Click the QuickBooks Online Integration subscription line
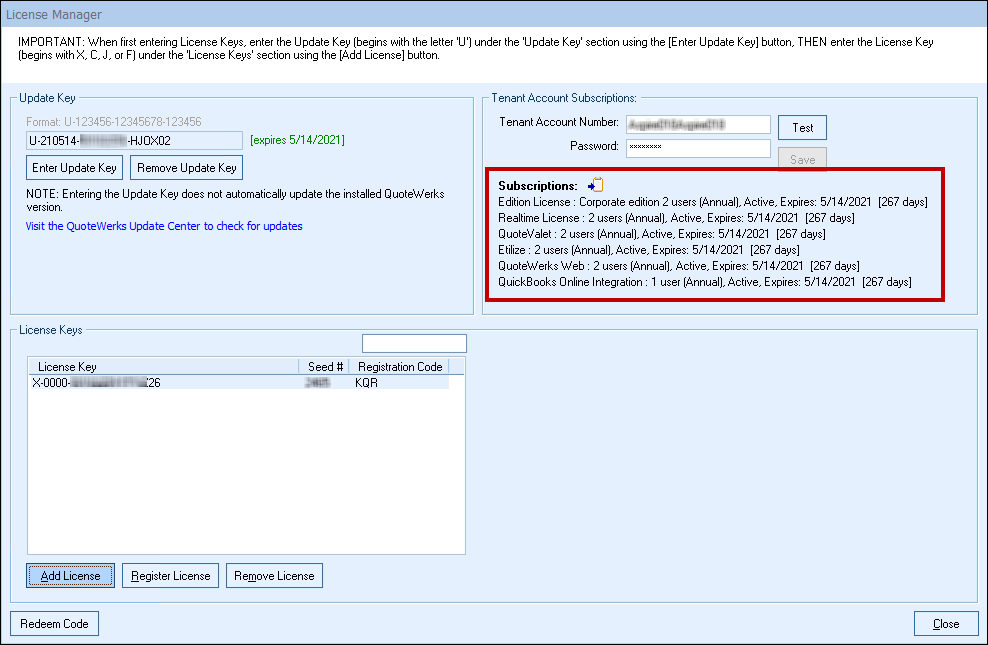 [704, 283]
